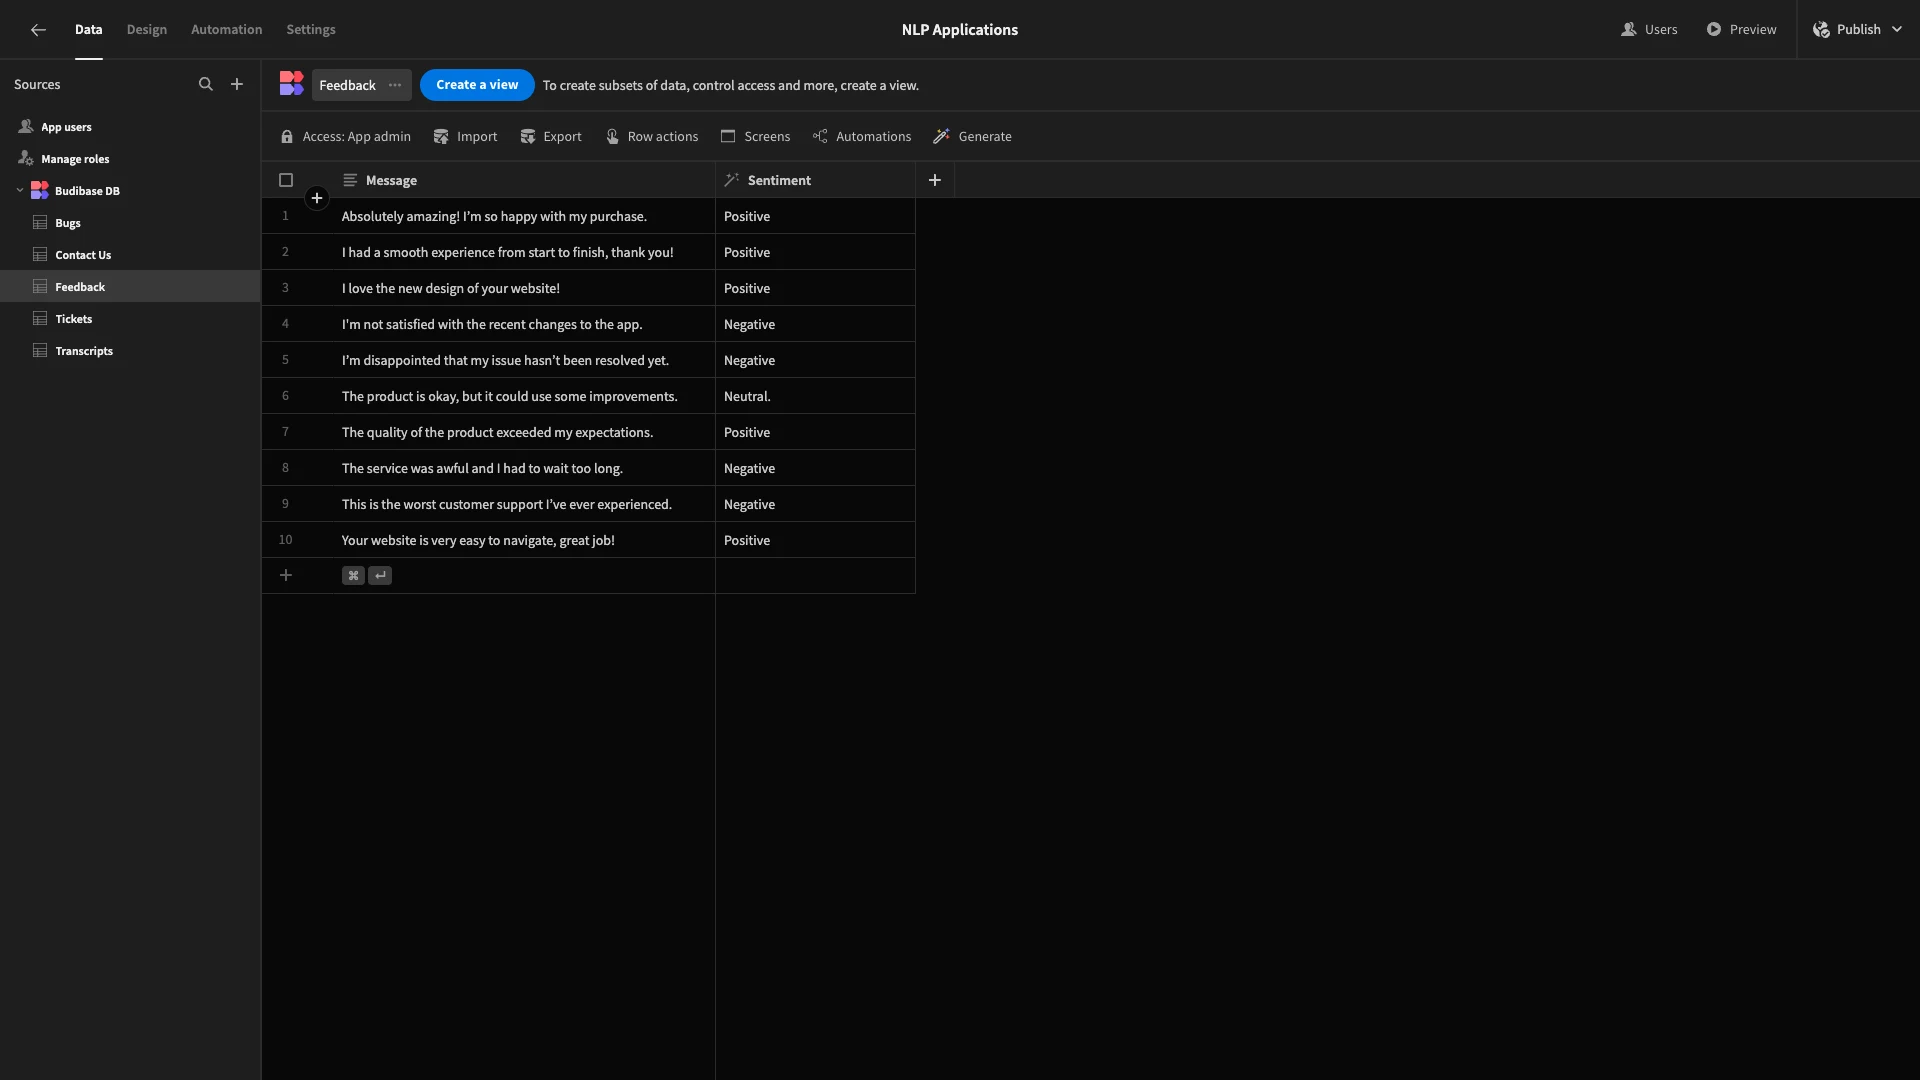Image resolution: width=1920 pixels, height=1080 pixels.
Task: Select cell 'I love the new design'
Action: (x=524, y=288)
